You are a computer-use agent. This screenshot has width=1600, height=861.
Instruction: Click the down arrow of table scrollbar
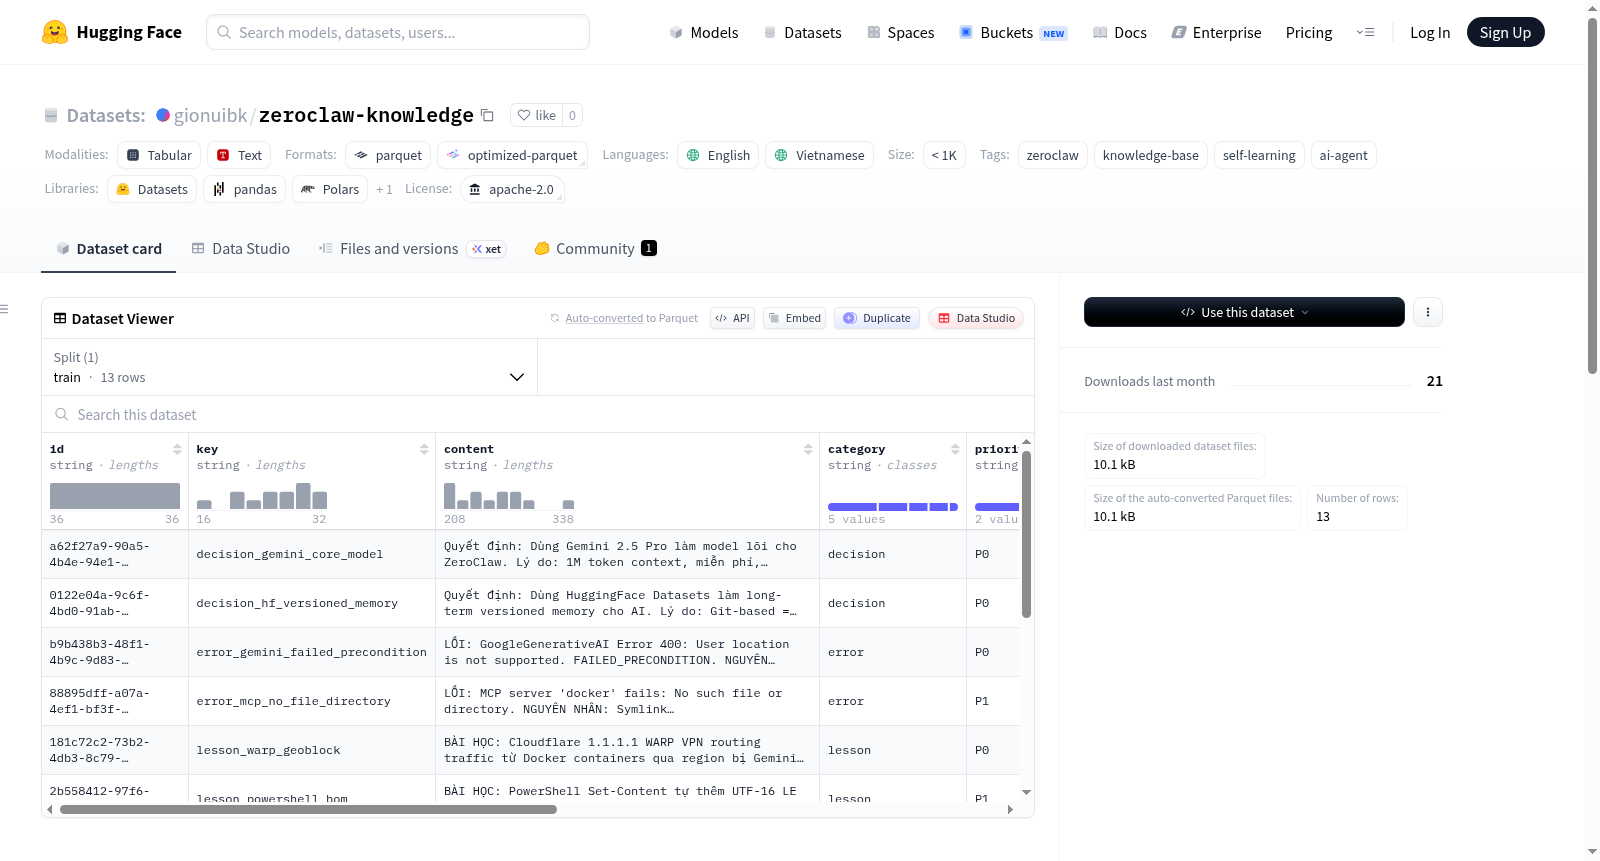click(1026, 792)
